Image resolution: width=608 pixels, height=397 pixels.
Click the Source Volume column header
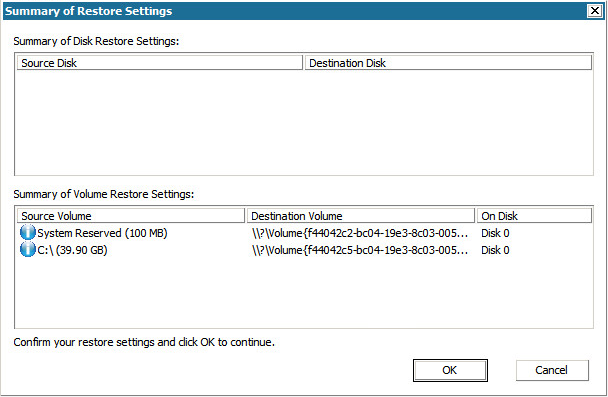point(131,216)
